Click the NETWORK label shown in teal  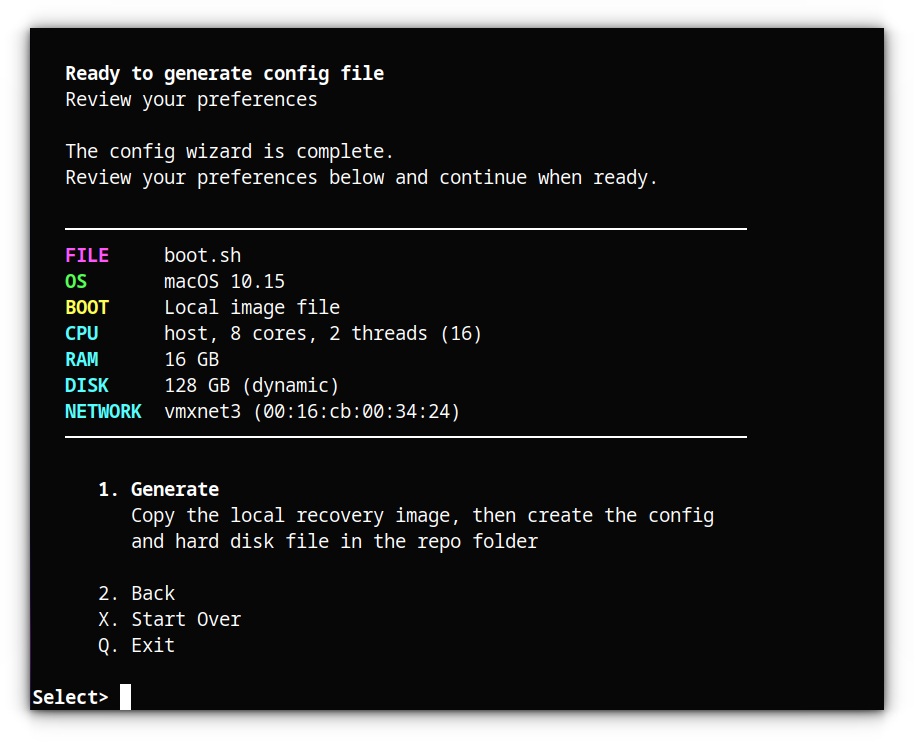[104, 411]
